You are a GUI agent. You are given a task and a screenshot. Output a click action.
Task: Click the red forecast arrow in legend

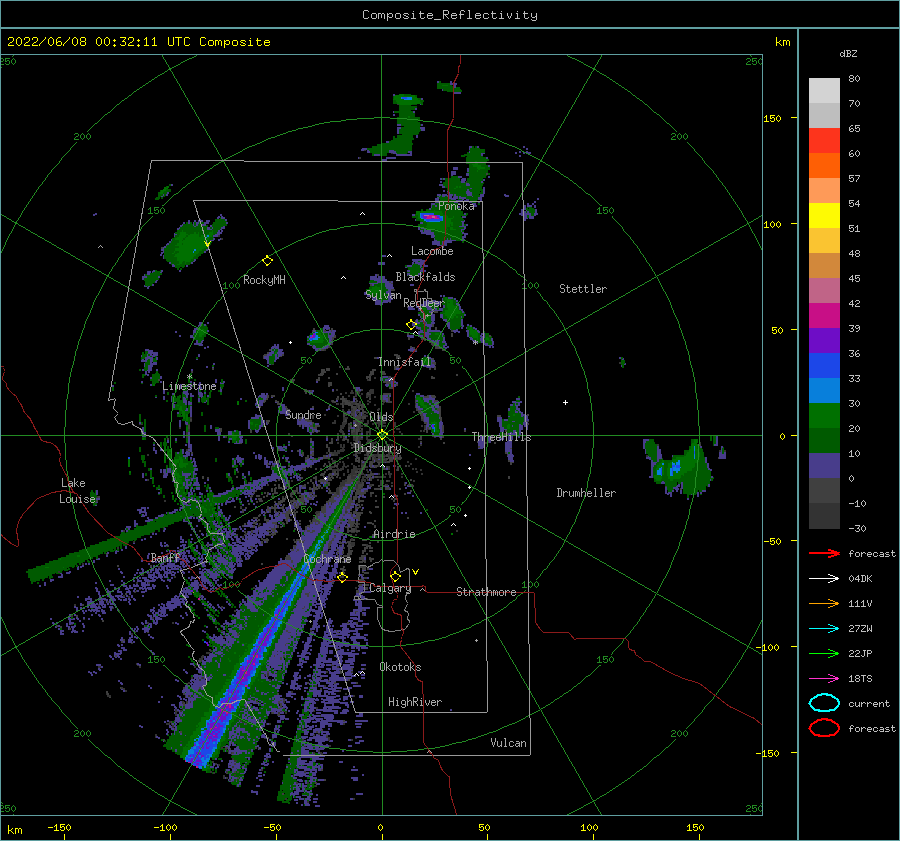click(x=824, y=553)
